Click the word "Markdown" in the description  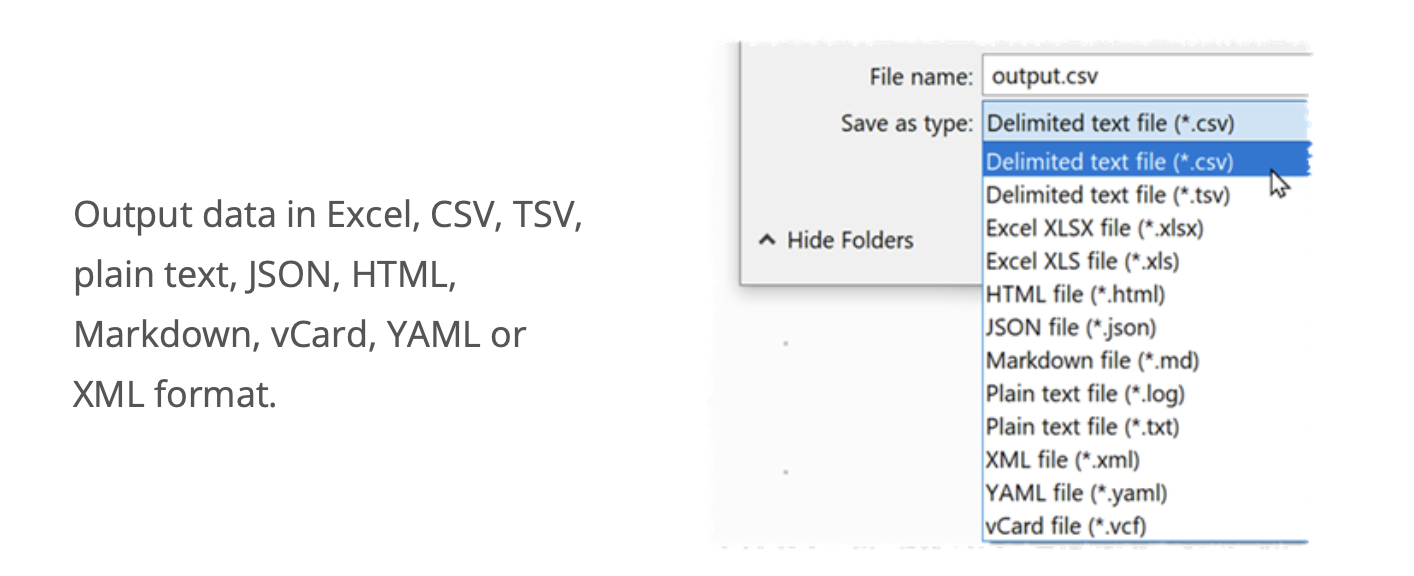tap(164, 335)
